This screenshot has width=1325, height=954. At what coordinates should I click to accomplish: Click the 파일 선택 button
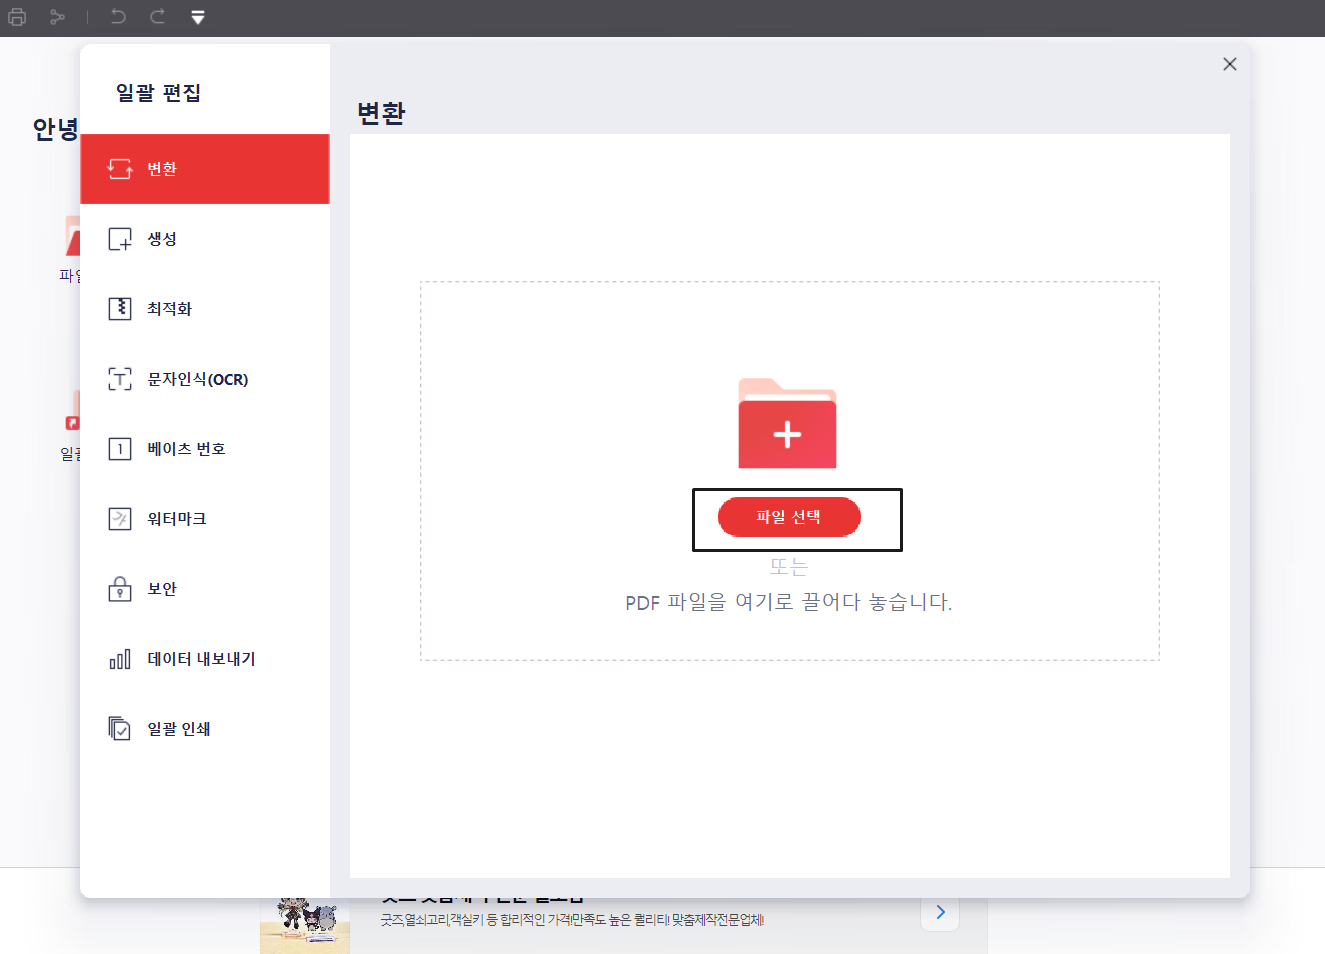pos(789,517)
